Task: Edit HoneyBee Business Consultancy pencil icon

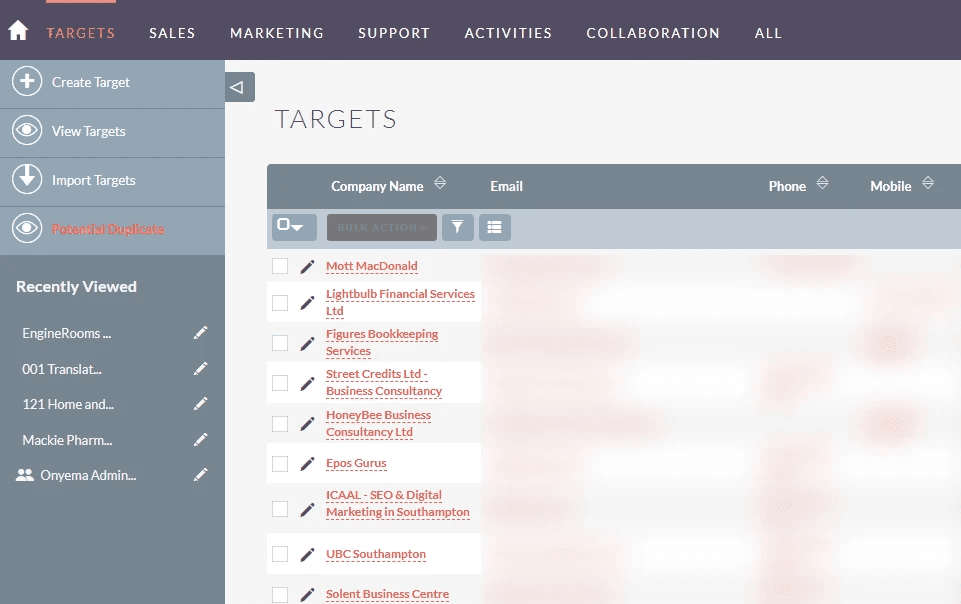Action: point(307,424)
